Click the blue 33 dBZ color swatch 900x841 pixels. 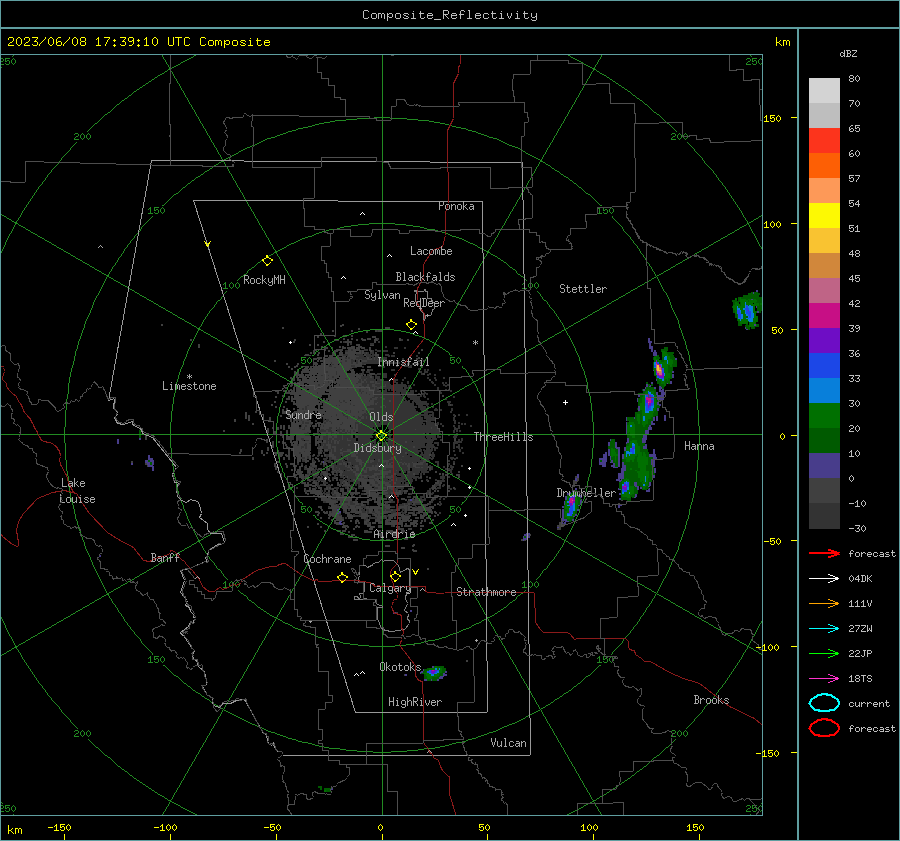(x=824, y=365)
